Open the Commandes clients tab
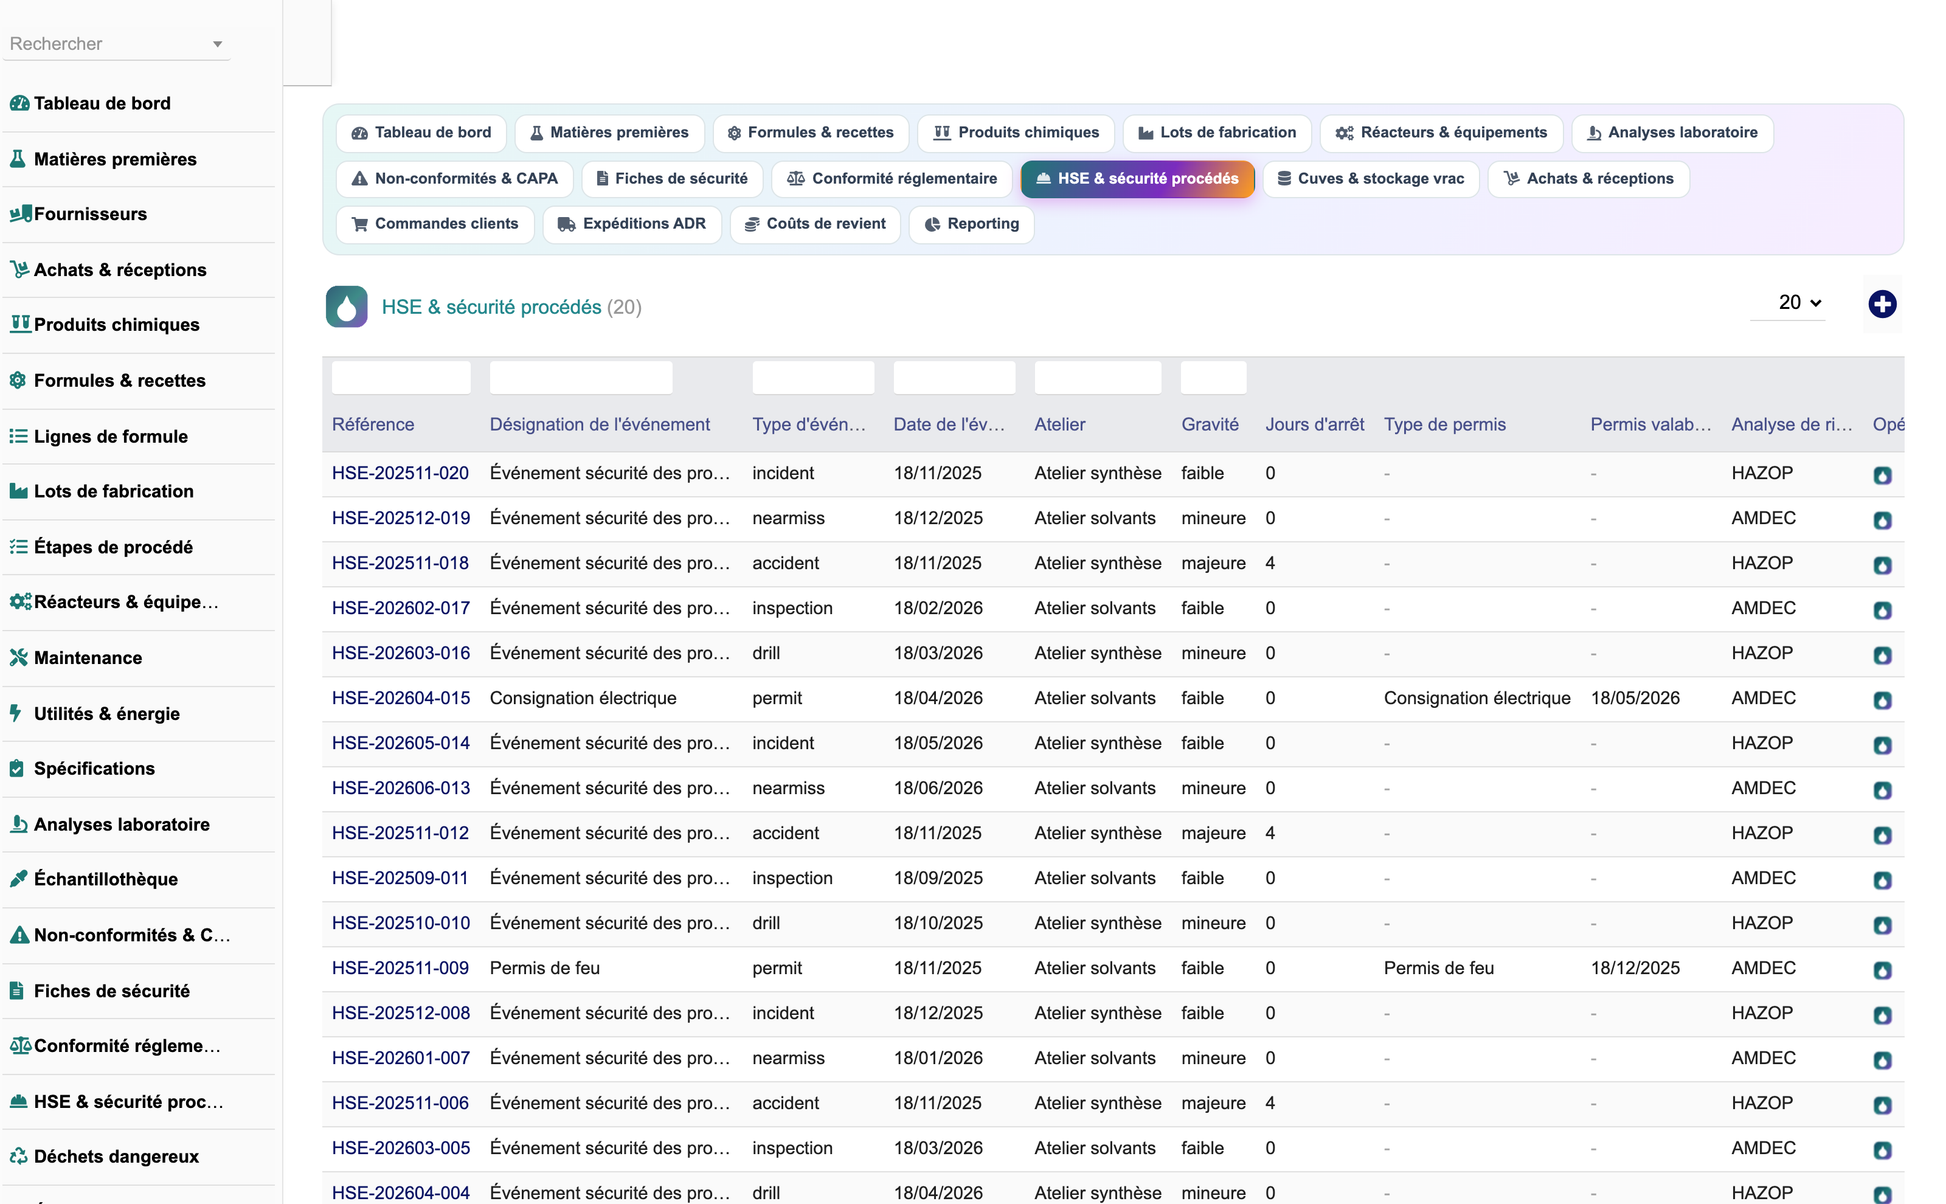 (x=435, y=224)
